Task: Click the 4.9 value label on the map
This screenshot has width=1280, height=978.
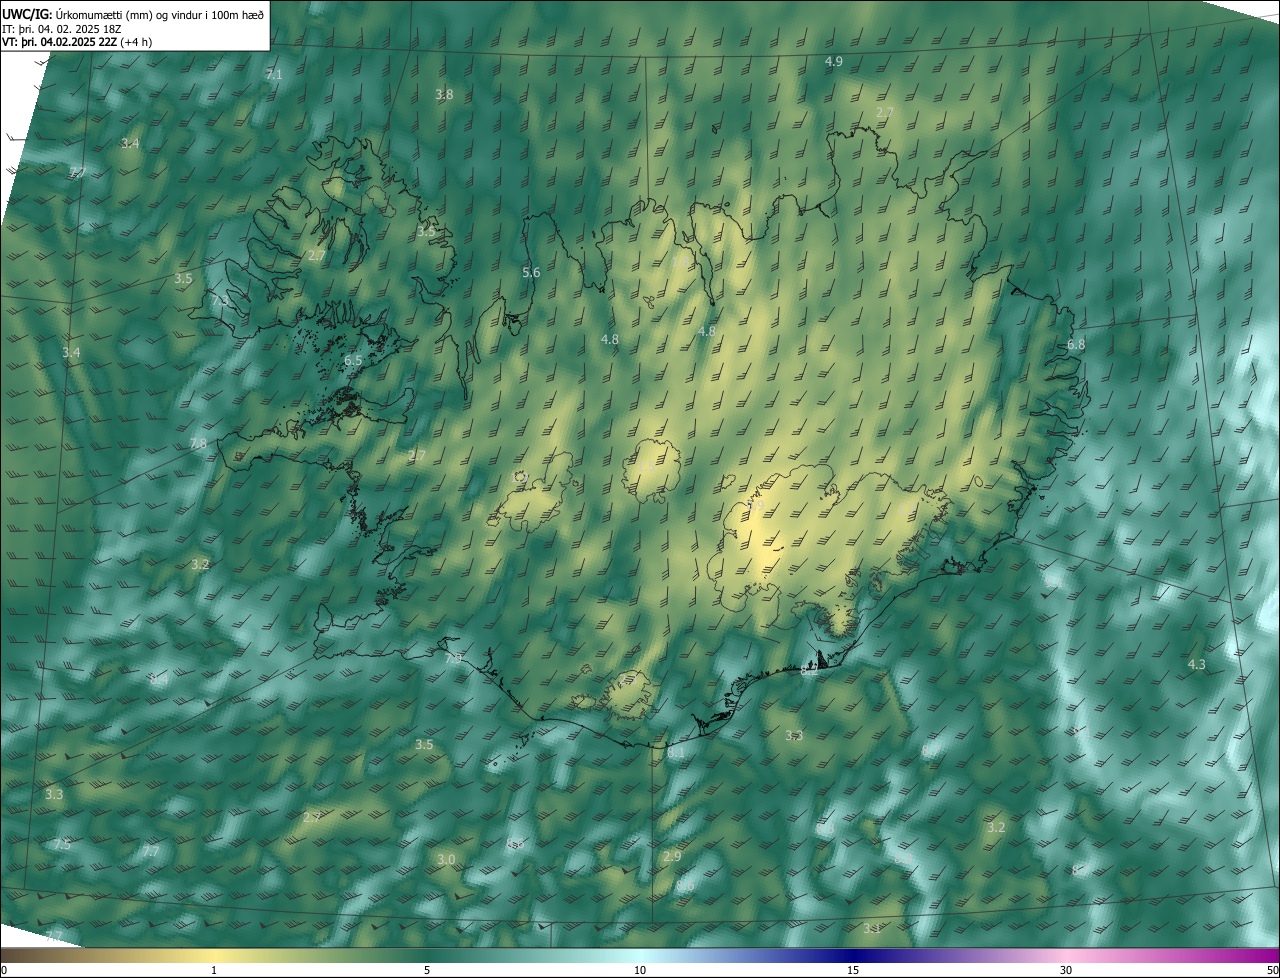Action: [x=833, y=61]
